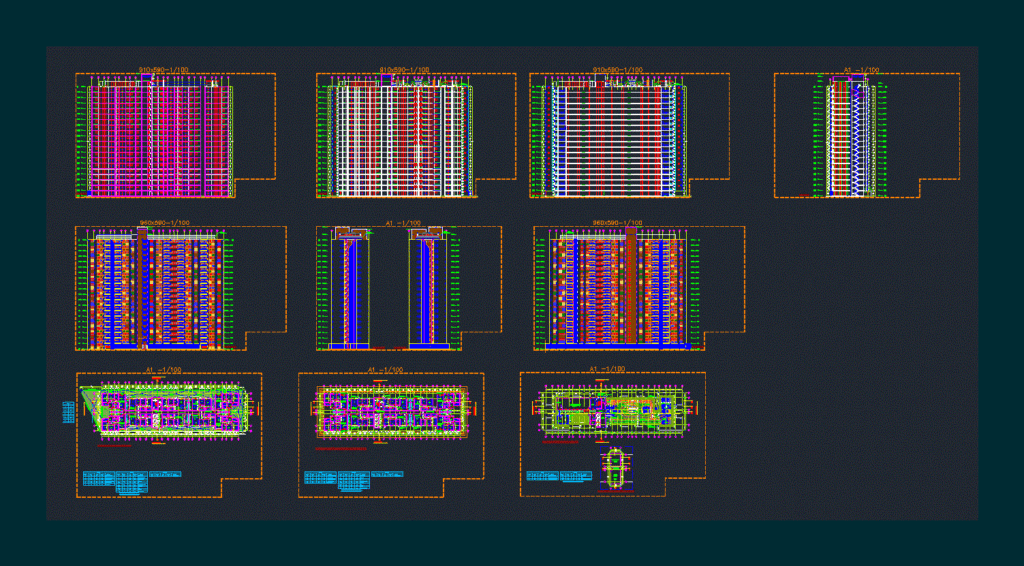1024x566 pixels.
Task: Select the twin blue column section drawing
Action: coord(390,287)
